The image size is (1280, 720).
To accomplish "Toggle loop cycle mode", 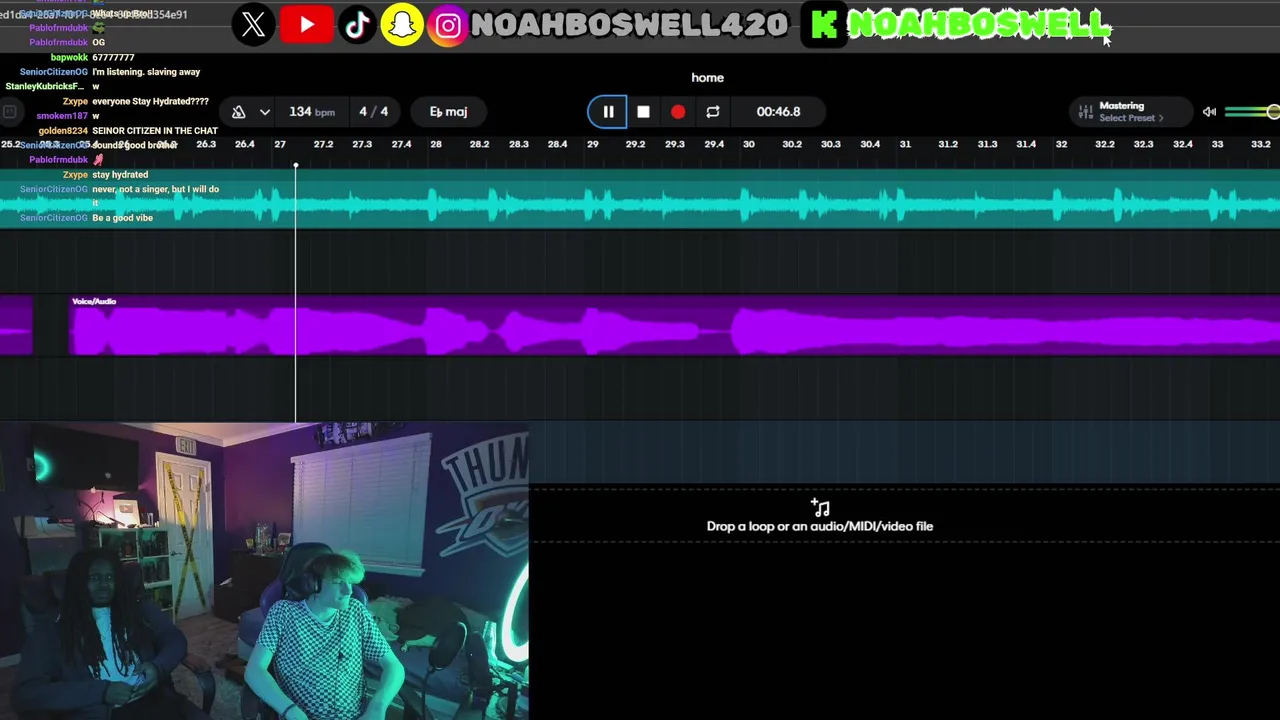I will (x=713, y=112).
